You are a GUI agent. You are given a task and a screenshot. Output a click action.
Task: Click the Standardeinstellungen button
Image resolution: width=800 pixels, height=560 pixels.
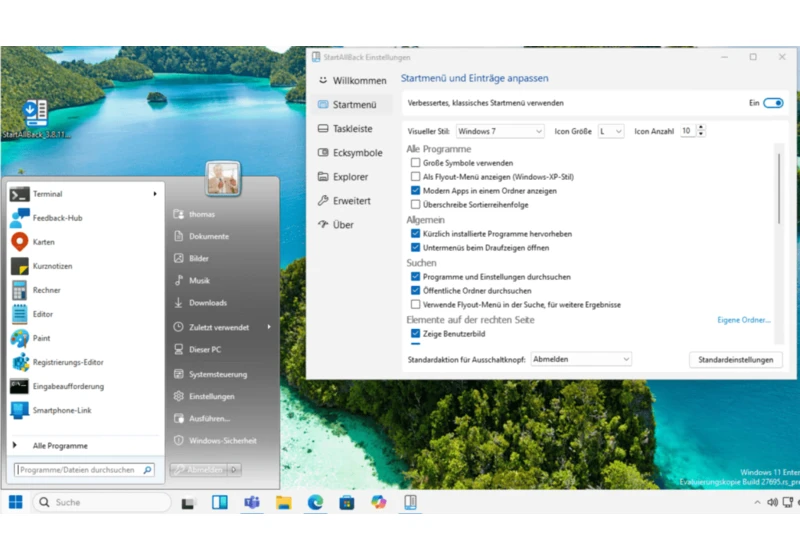pos(736,360)
